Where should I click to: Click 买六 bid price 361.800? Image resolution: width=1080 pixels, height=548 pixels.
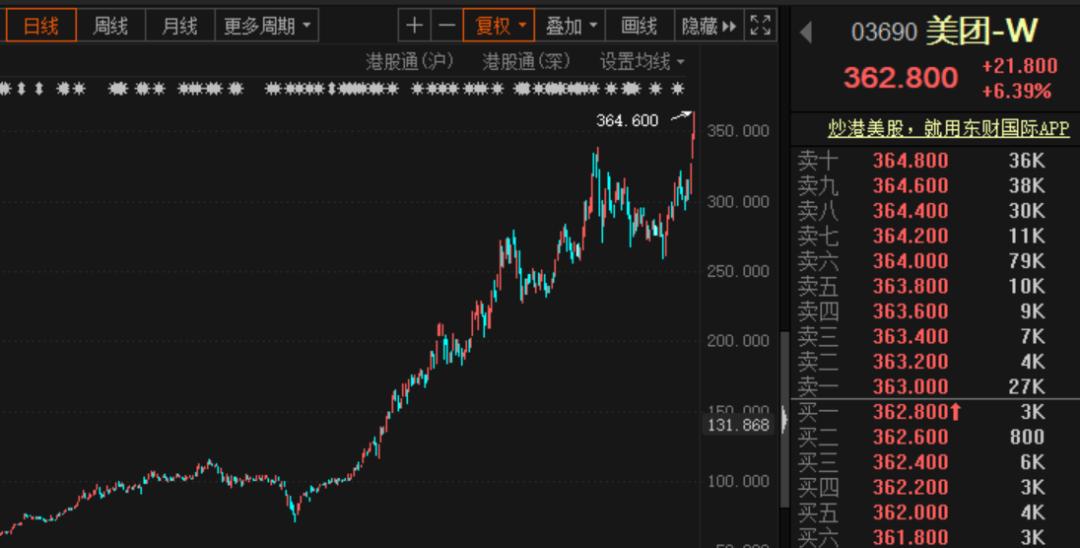(x=911, y=537)
